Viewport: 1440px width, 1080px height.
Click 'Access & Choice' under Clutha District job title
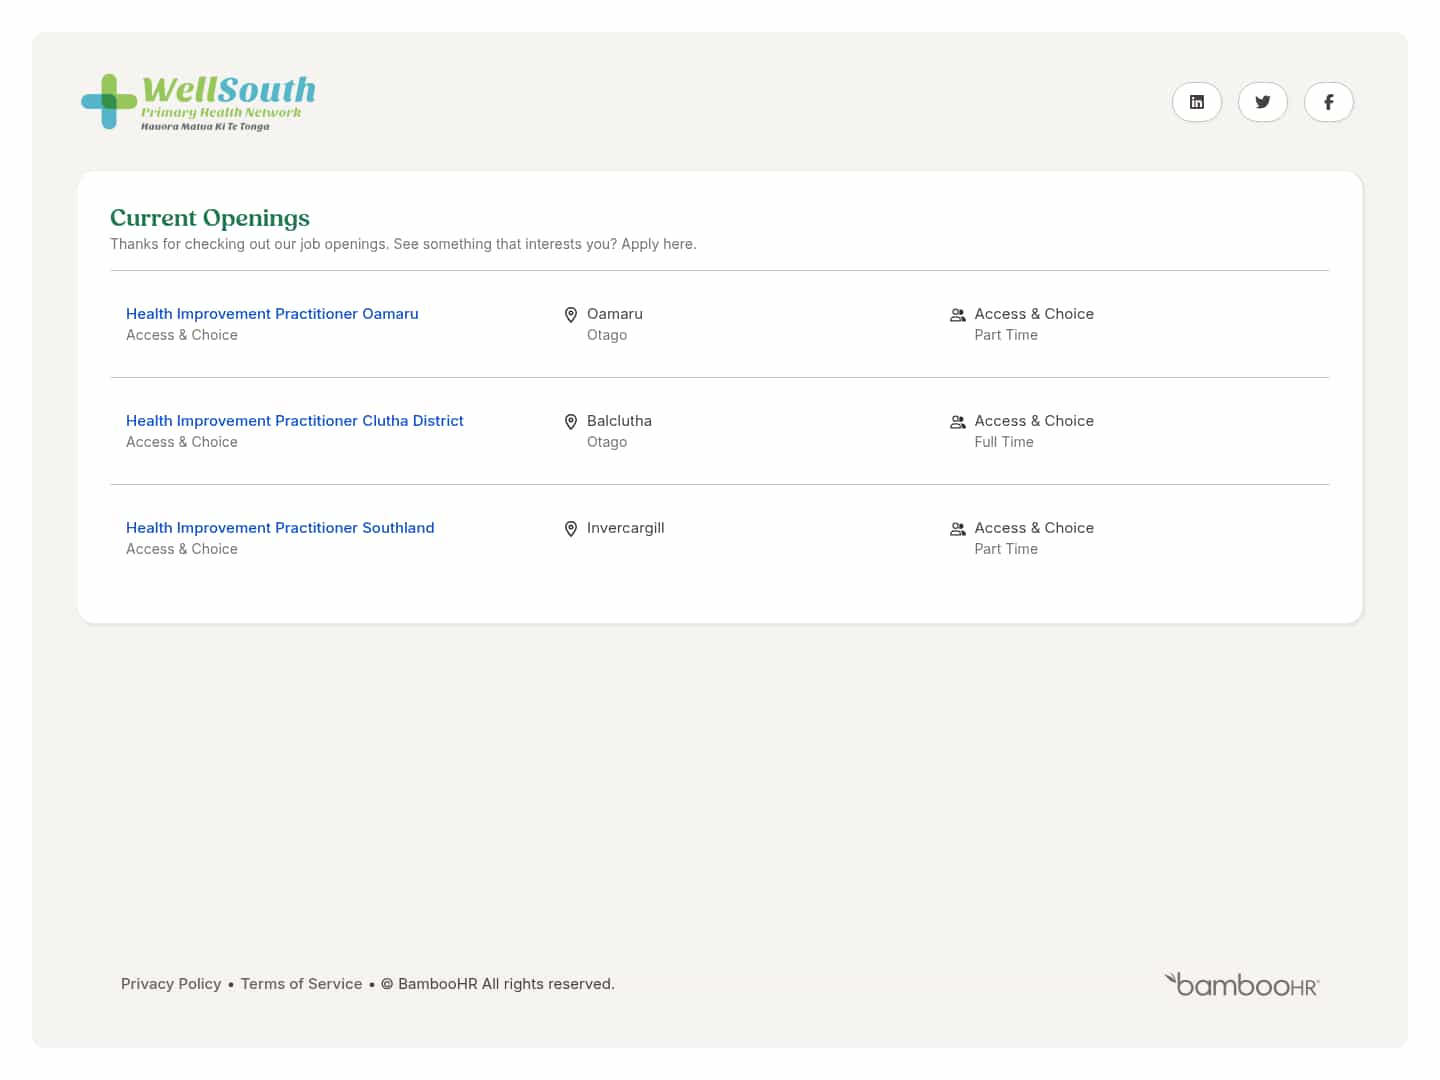point(182,442)
